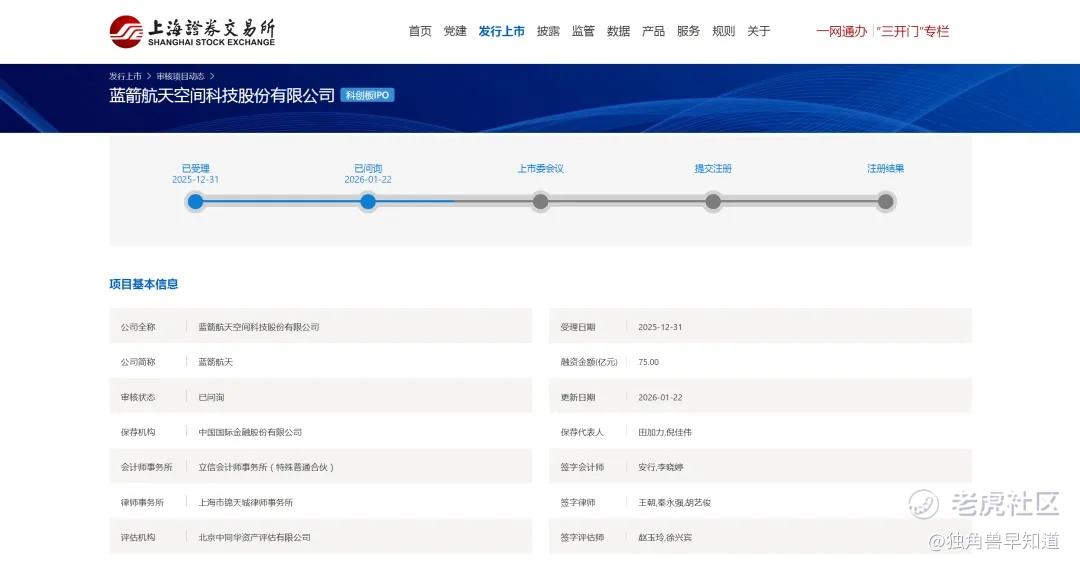The height and width of the screenshot is (566, 1080).
Task: Click 王朝,秦永强,胡艺俊 lawyer names
Action: (x=674, y=503)
